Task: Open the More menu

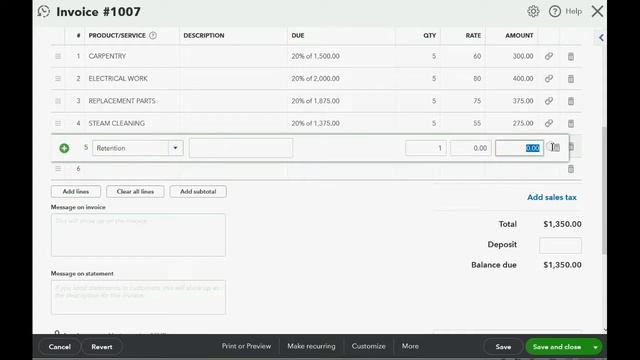Action: click(x=410, y=346)
